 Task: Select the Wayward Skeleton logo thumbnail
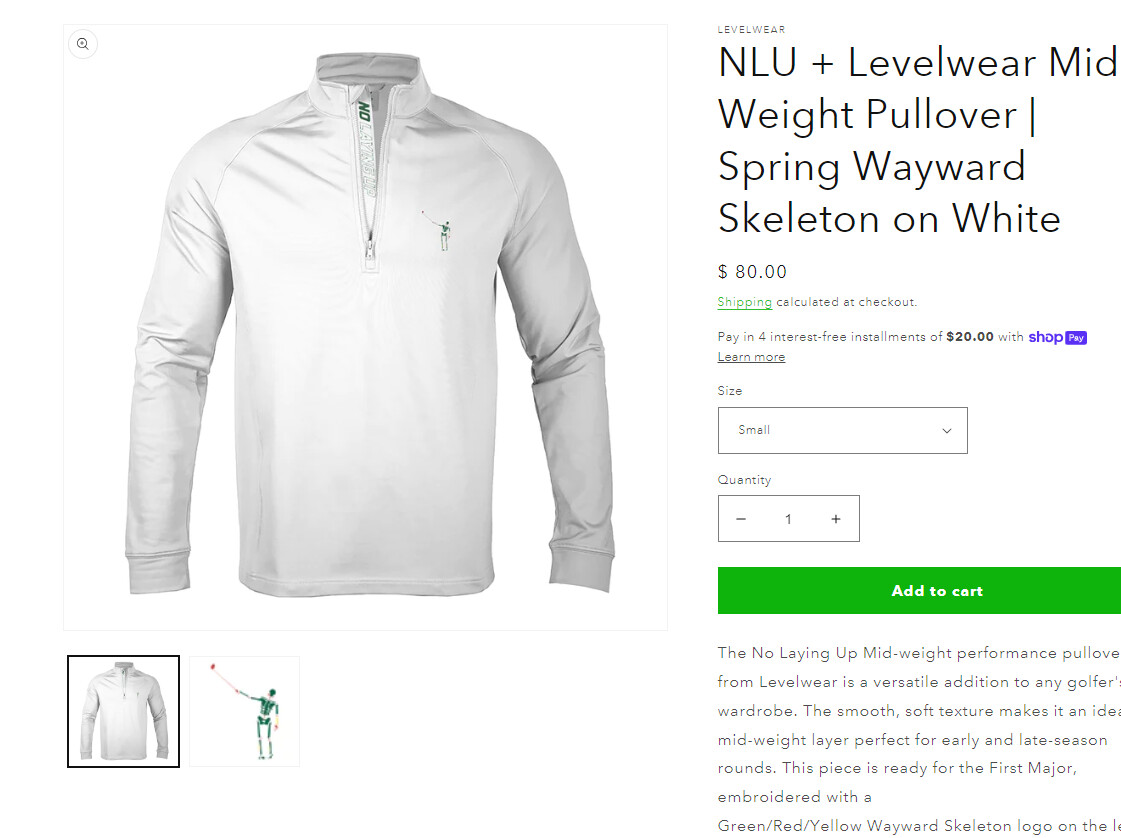tap(245, 711)
